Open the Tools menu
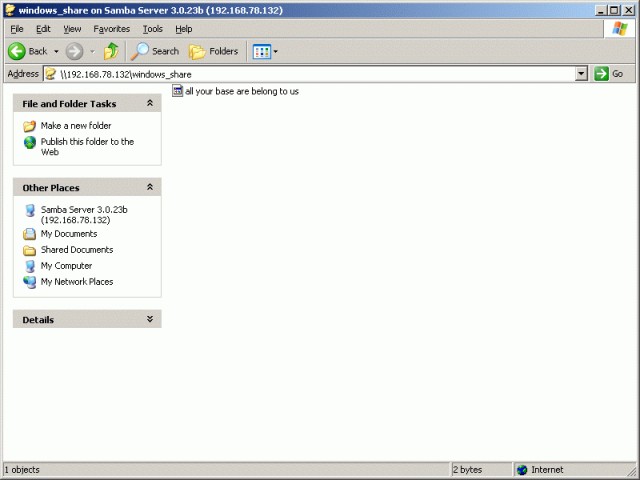 tap(153, 29)
